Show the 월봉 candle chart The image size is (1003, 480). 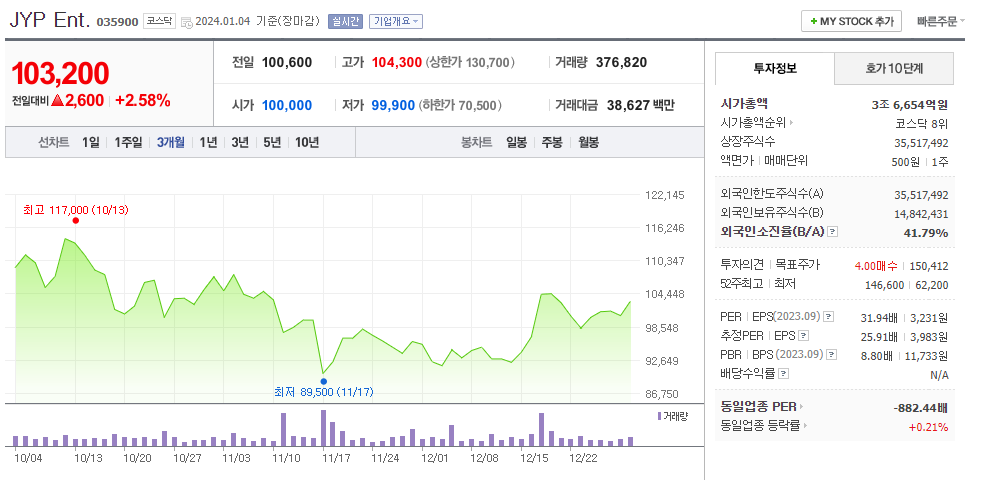[x=588, y=142]
